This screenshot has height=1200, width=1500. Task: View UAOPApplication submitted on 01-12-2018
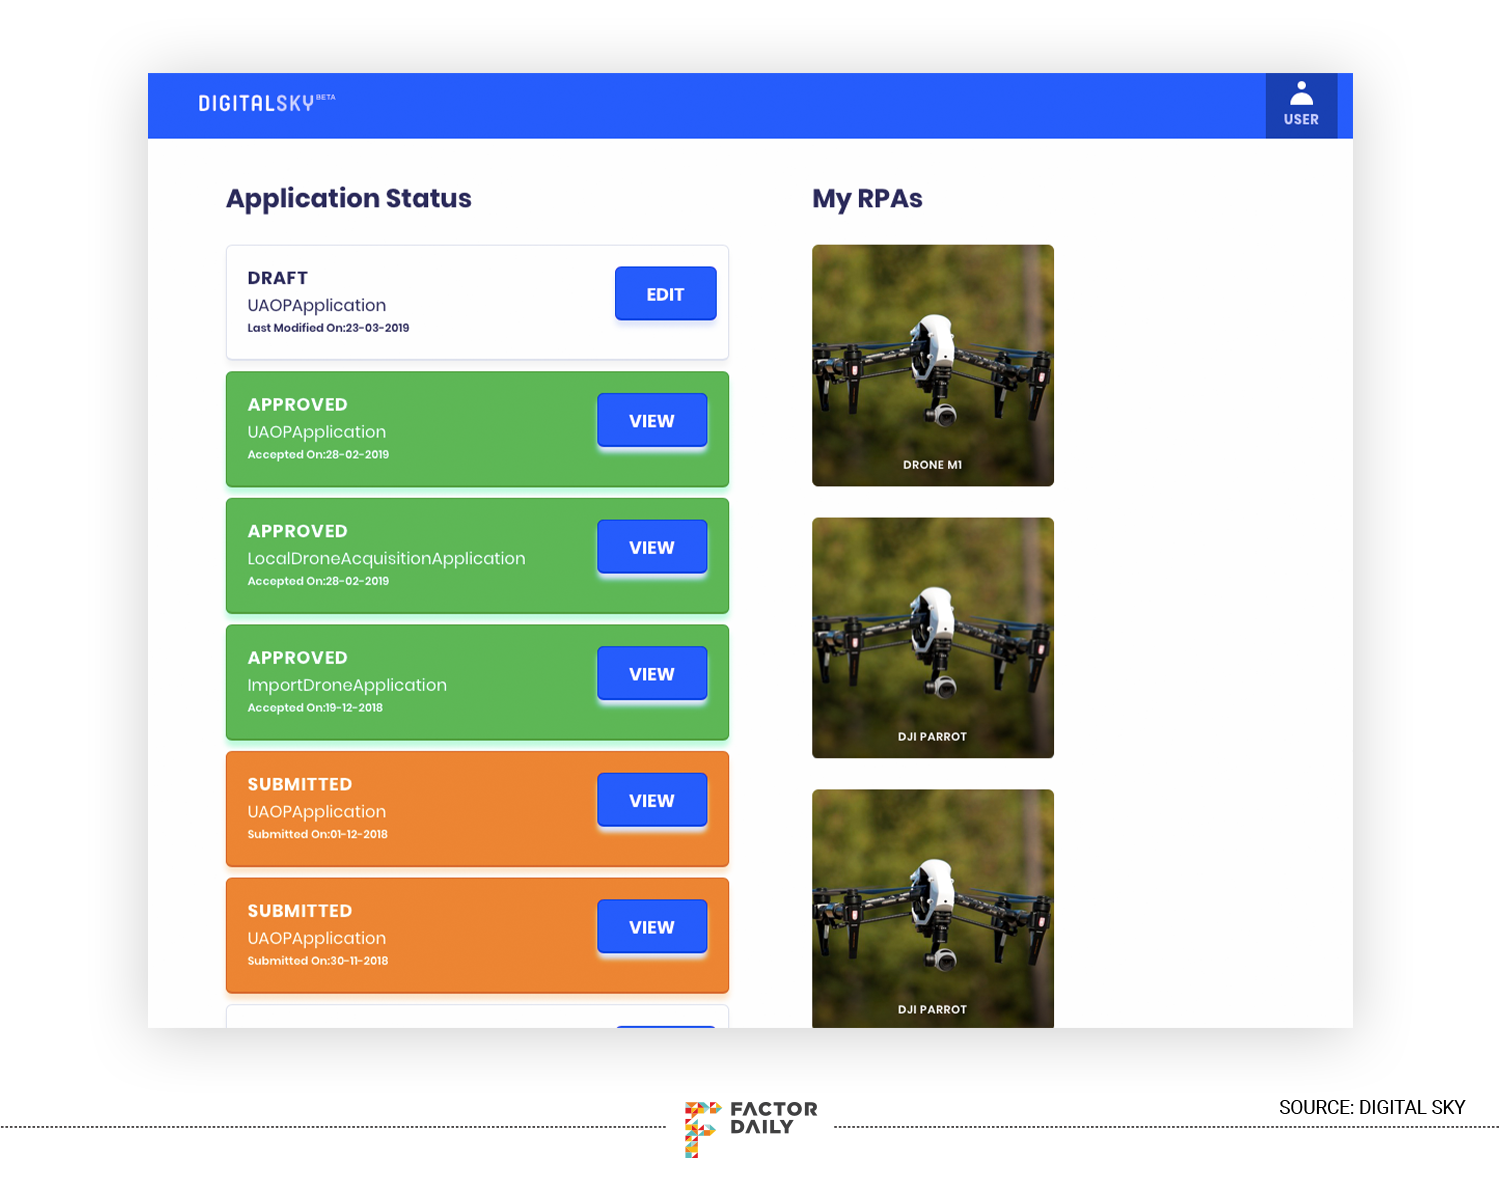[x=652, y=801]
